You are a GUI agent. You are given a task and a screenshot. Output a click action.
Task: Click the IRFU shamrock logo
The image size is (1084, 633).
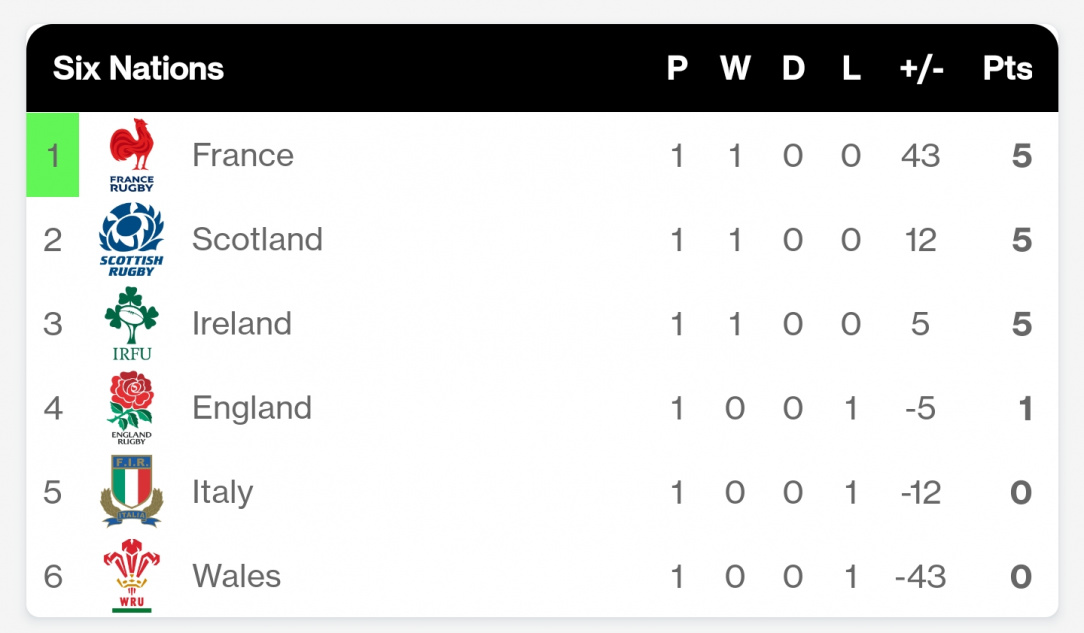click(x=131, y=323)
